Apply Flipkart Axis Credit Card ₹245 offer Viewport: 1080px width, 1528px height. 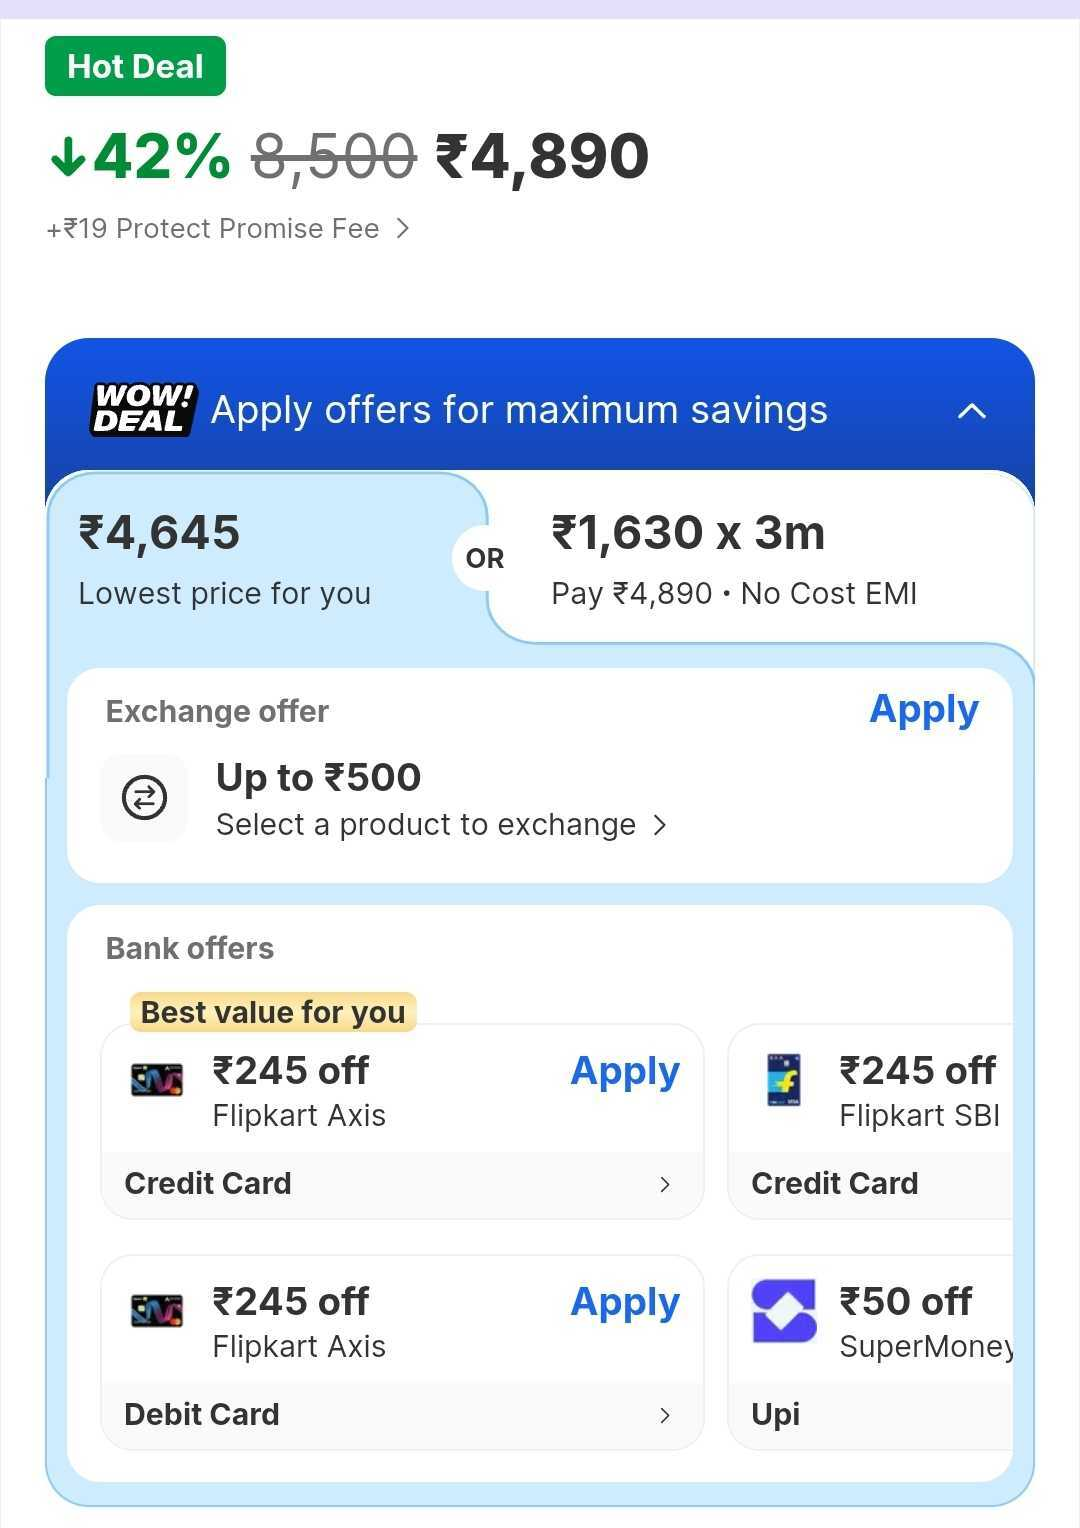coord(624,1072)
